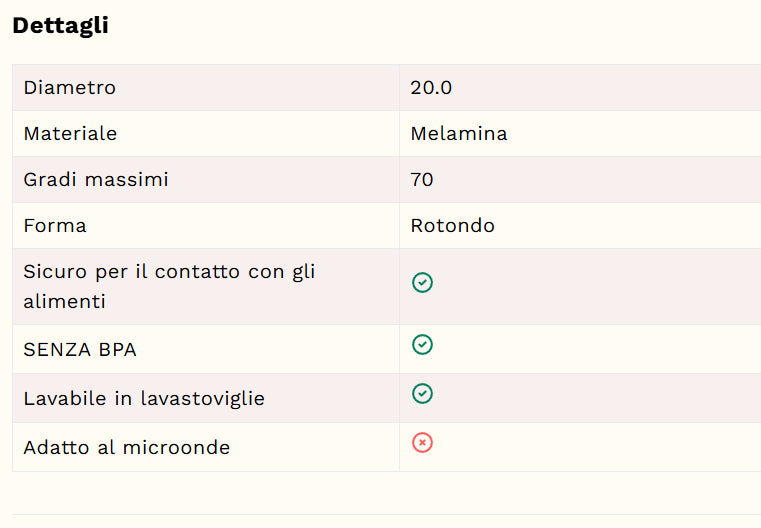Select the Rotondo shape value
This screenshot has height=528, width=761.
[452, 226]
